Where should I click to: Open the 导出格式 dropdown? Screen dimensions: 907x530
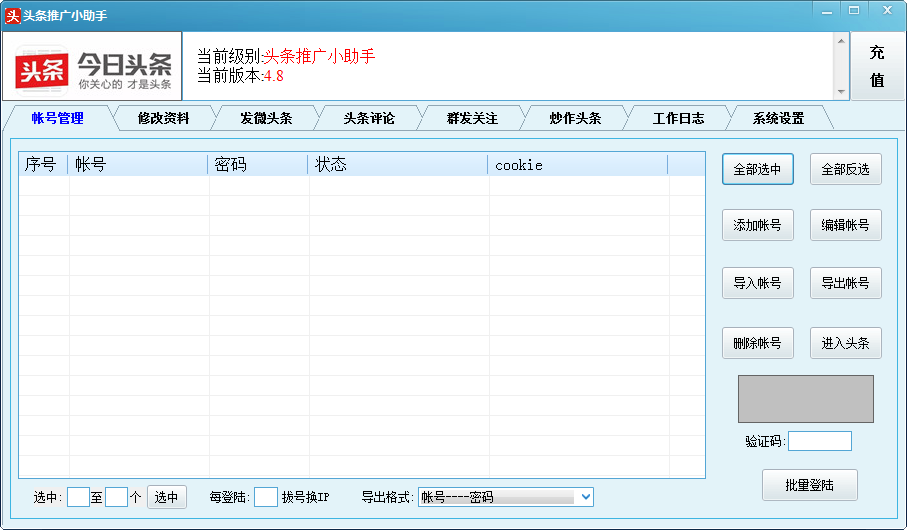[506, 497]
